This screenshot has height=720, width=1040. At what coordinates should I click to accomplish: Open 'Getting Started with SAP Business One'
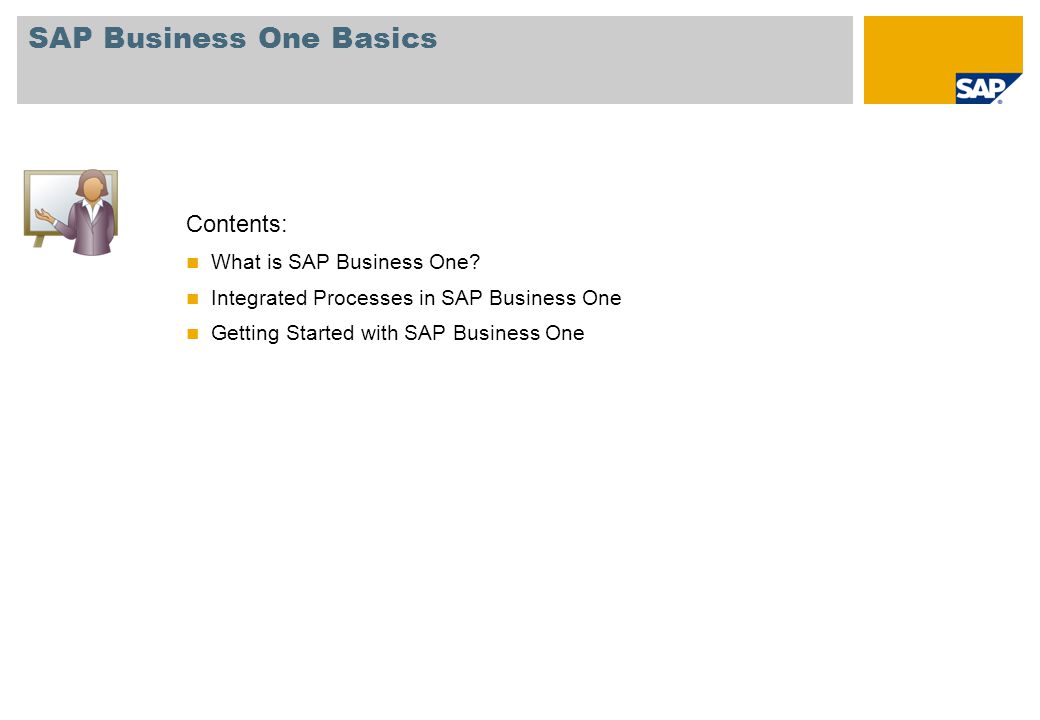tap(397, 333)
